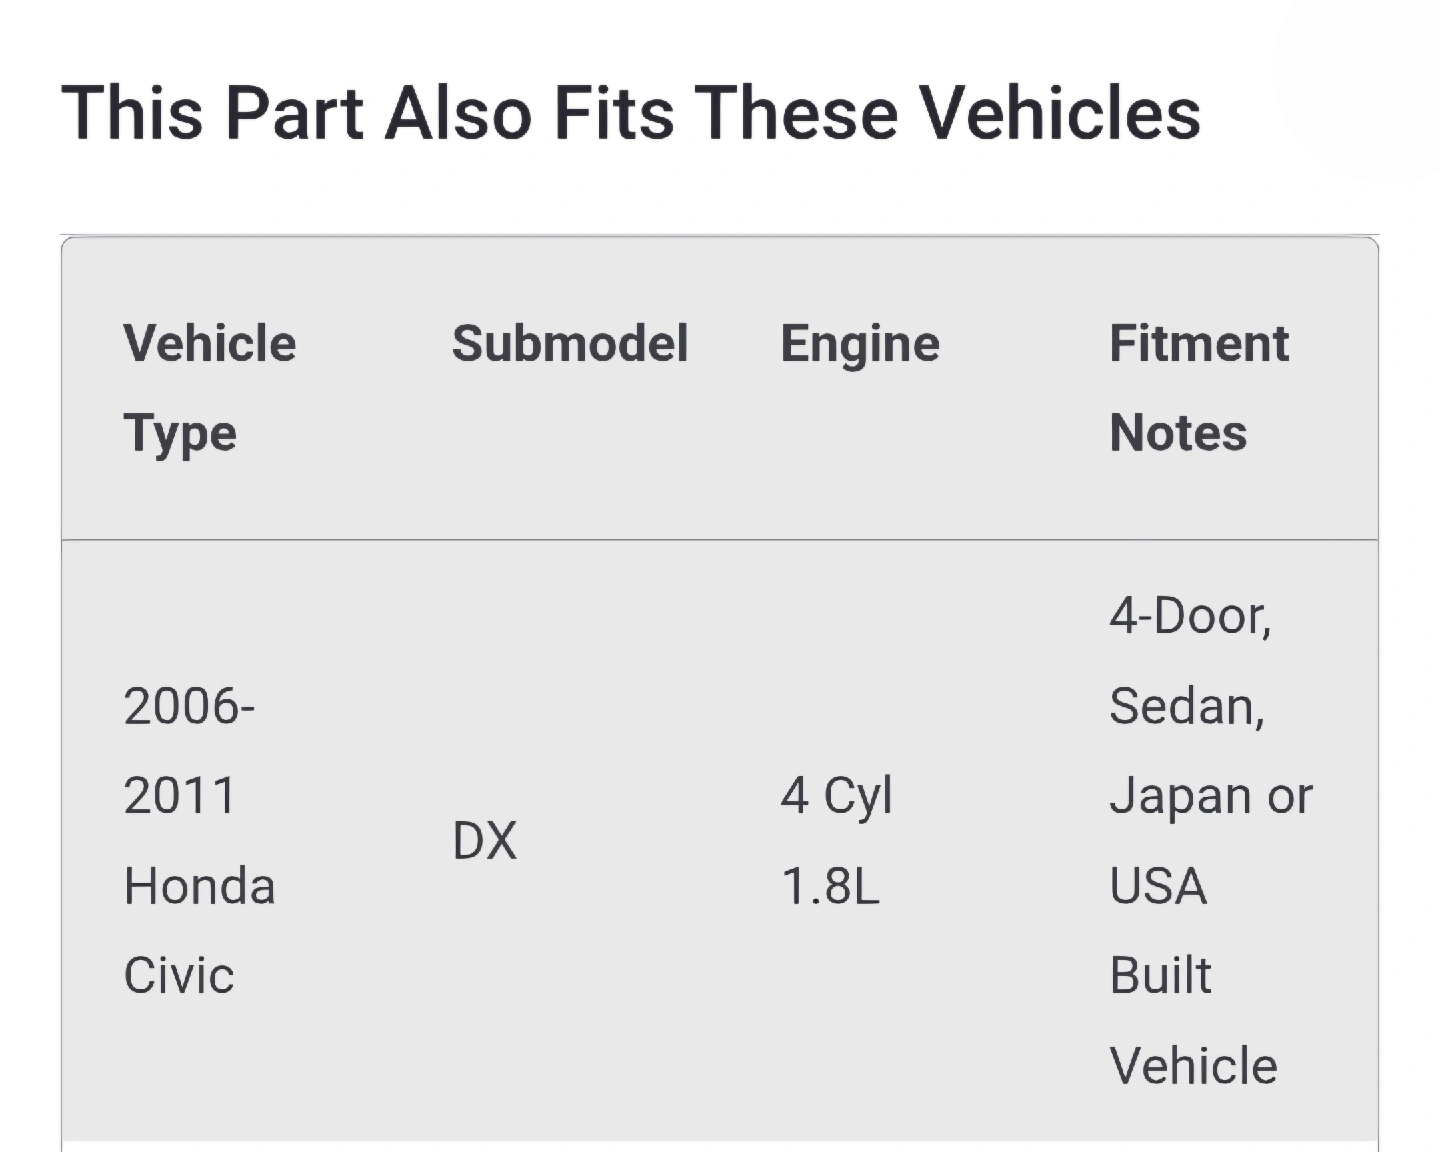Click the '1.8L' engine displacement text
Screen dimensions: 1440x1152
830,887
